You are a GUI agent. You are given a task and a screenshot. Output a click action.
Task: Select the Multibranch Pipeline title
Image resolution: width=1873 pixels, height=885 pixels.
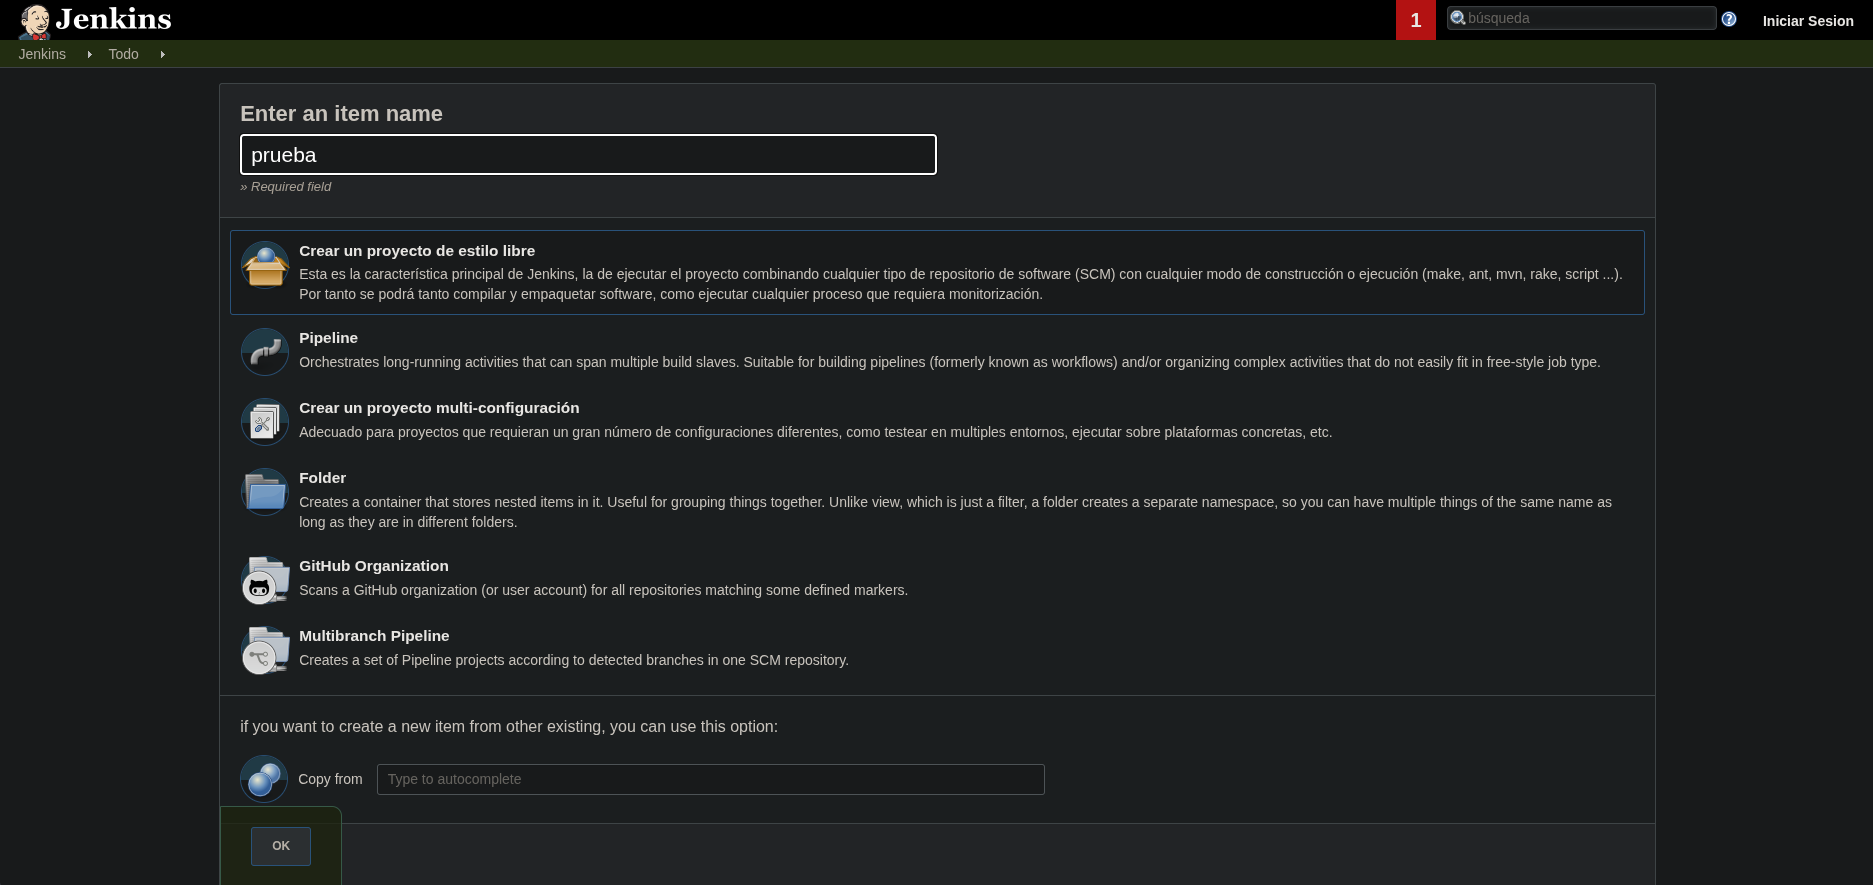(x=374, y=636)
